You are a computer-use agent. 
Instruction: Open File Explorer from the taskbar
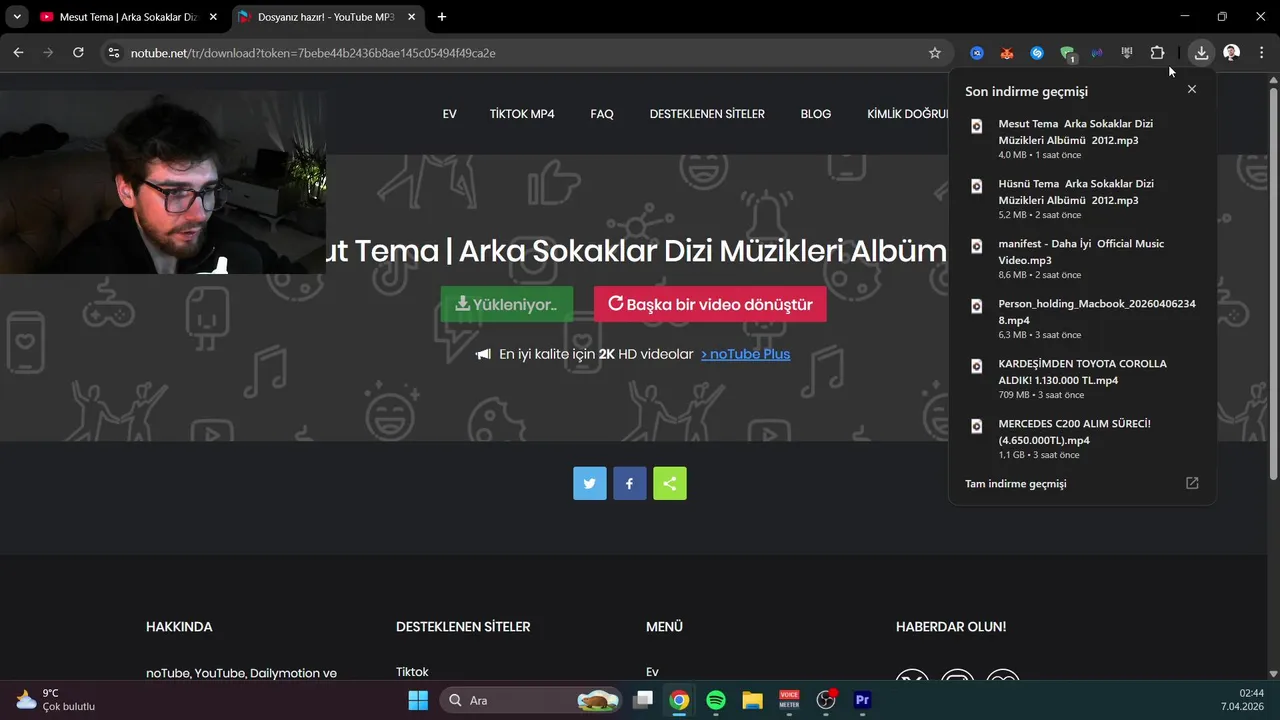point(752,700)
